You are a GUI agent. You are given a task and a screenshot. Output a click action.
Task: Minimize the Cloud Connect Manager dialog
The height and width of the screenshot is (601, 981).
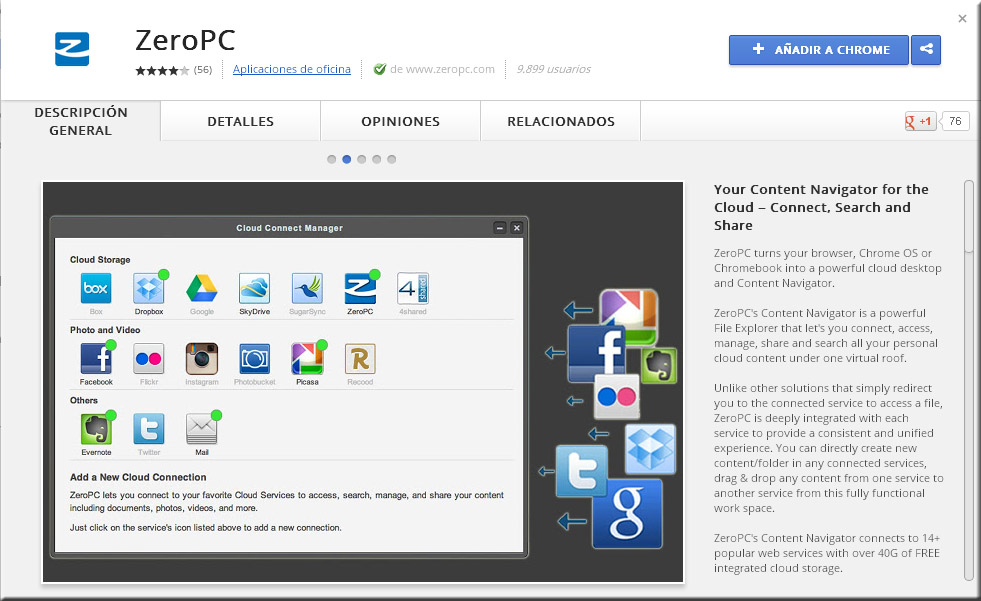coord(500,228)
